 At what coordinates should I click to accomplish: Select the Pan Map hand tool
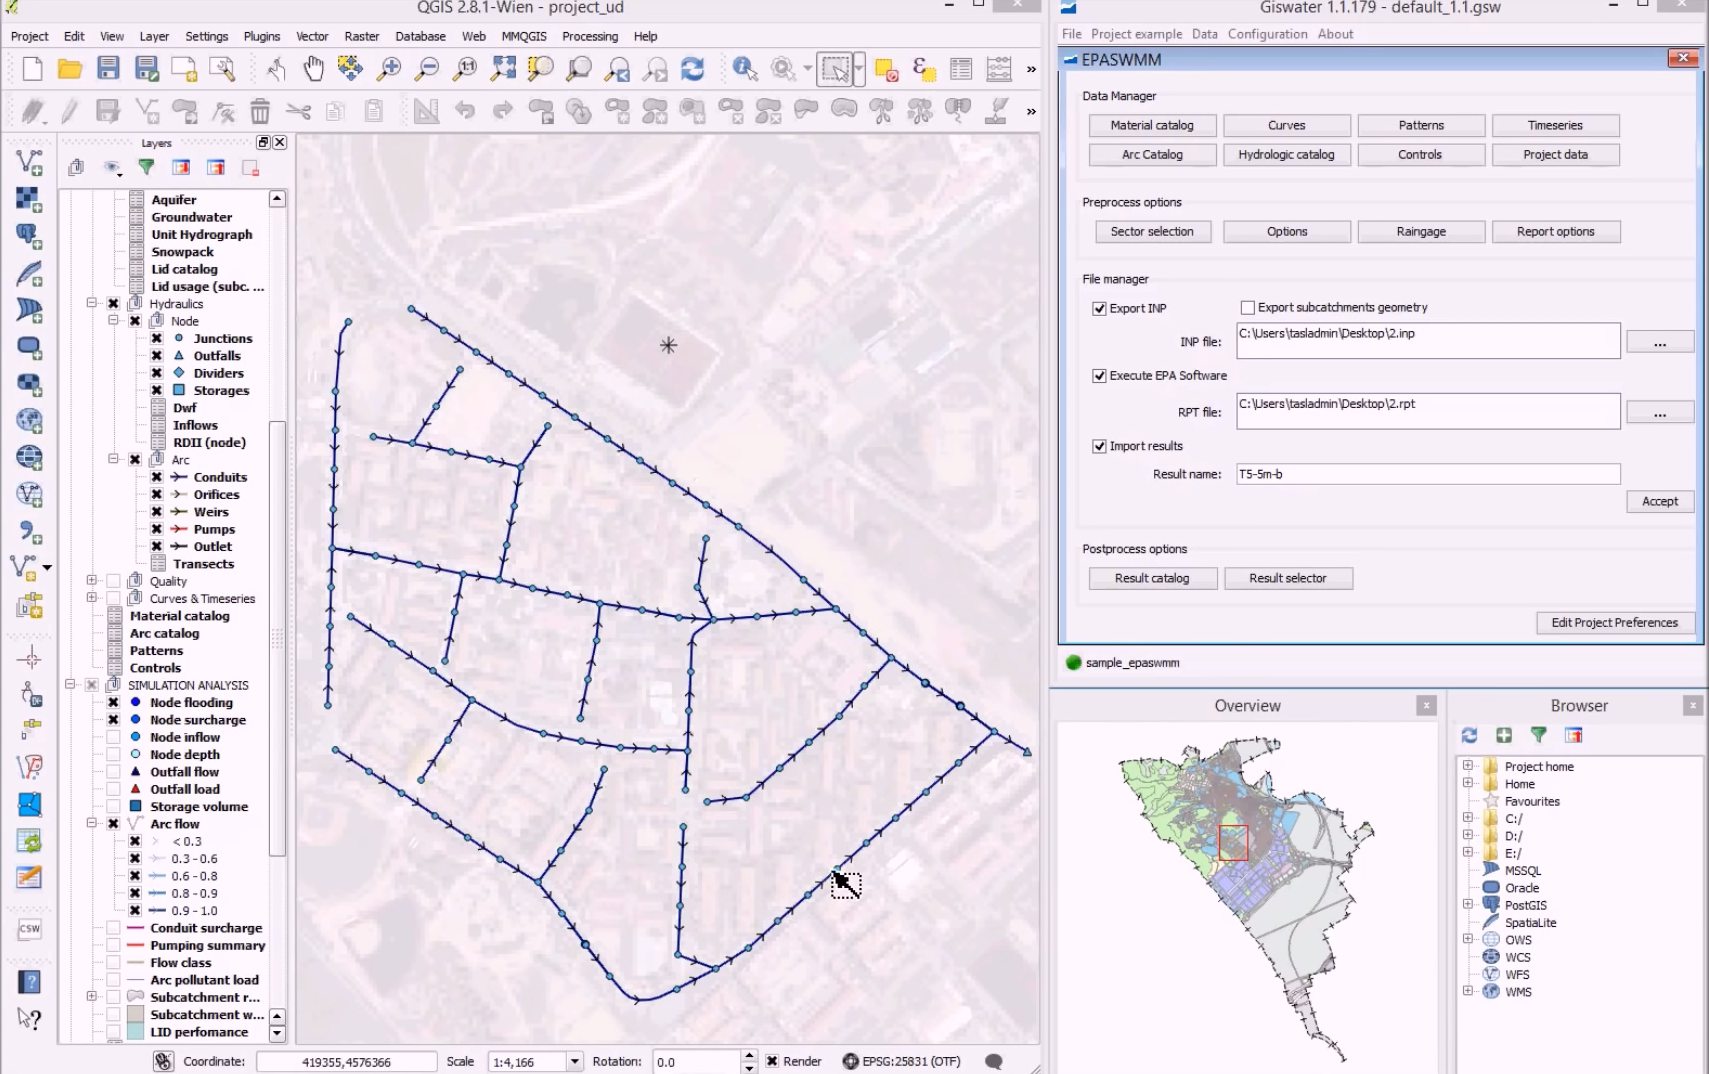tap(313, 69)
